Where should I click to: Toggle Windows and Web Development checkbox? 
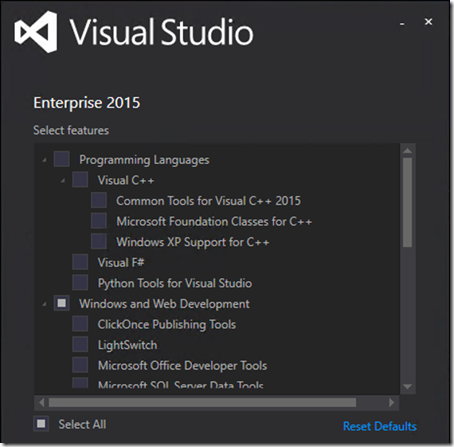coord(62,303)
